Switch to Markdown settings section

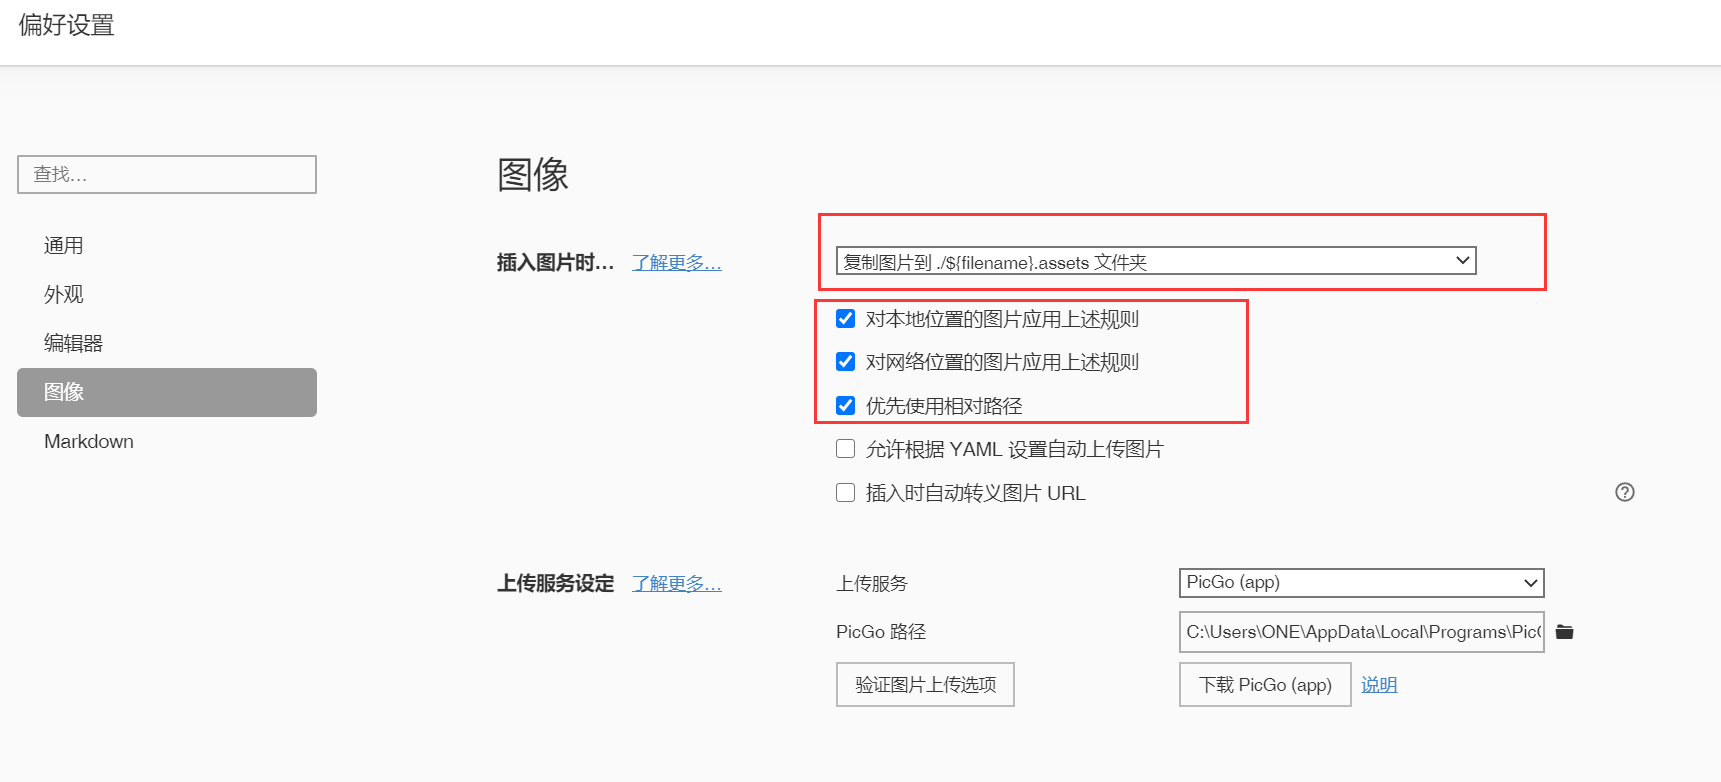point(89,441)
